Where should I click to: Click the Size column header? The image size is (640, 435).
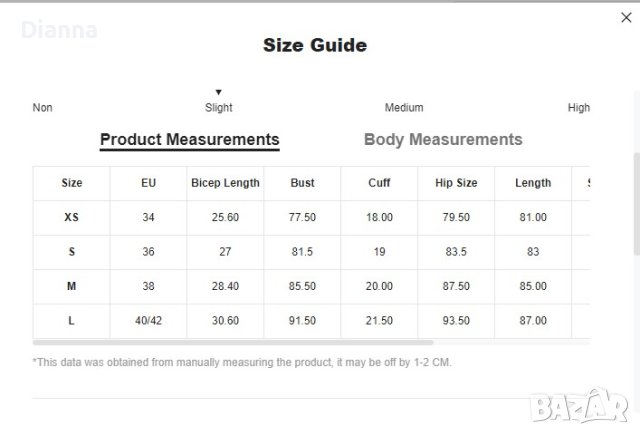(72, 183)
